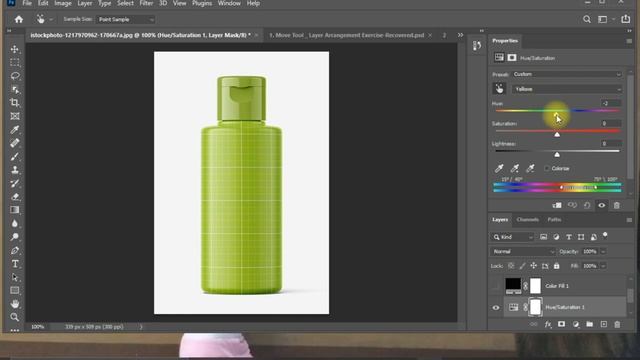Select the Move tool
This screenshot has height=360, width=640.
coord(15,49)
